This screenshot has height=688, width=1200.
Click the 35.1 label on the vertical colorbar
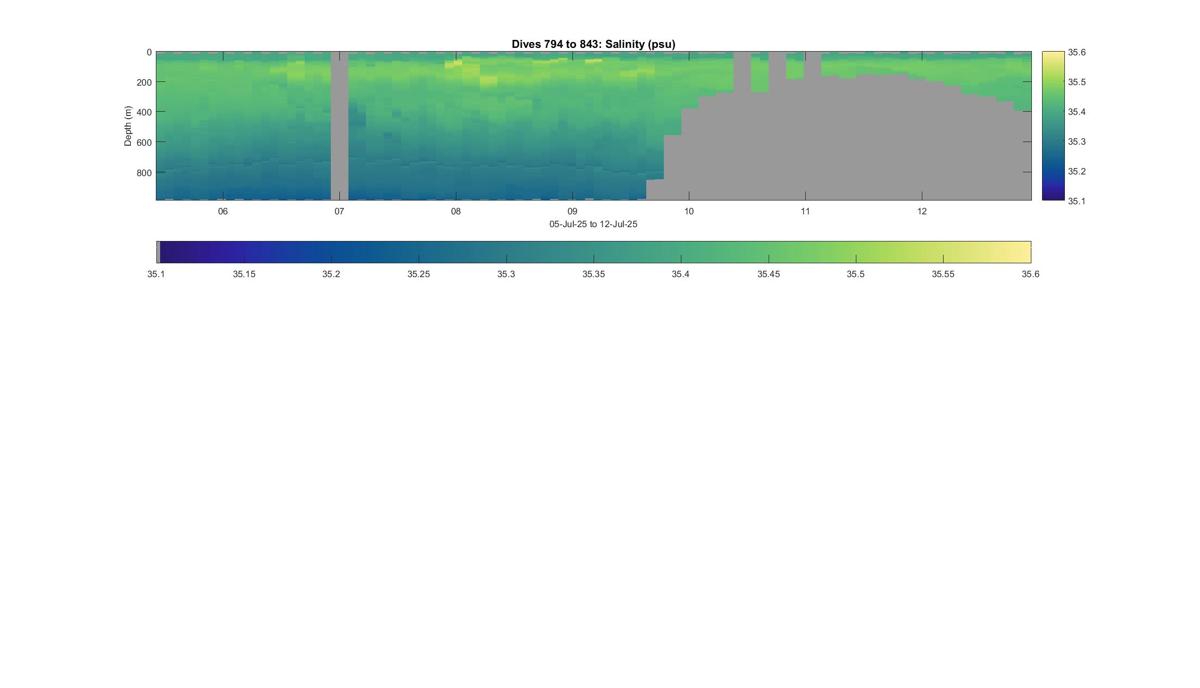pyautogui.click(x=1077, y=201)
